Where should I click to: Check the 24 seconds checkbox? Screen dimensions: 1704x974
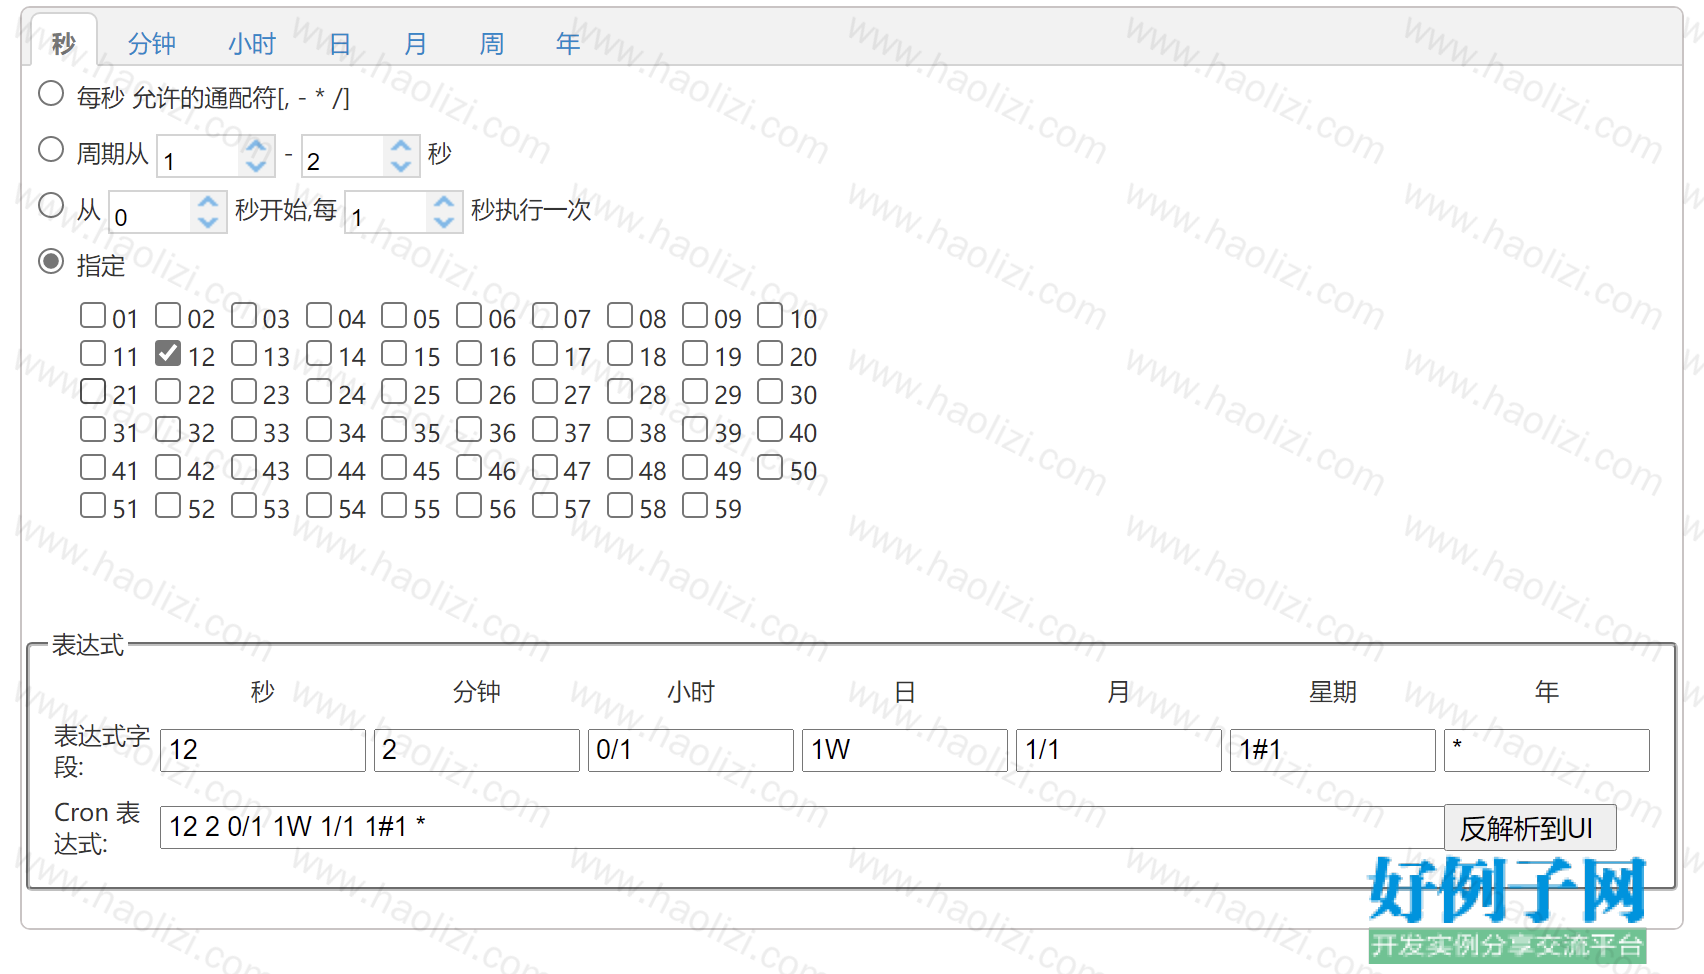point(319,392)
